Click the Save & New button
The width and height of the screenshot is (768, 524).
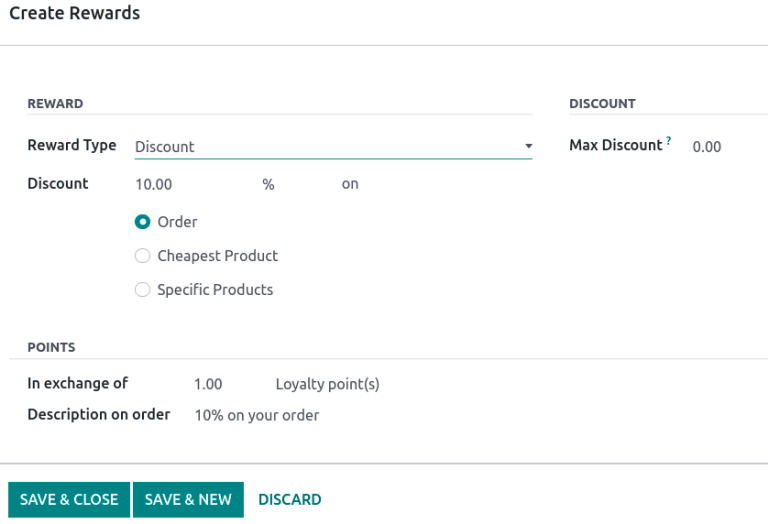tap(188, 499)
